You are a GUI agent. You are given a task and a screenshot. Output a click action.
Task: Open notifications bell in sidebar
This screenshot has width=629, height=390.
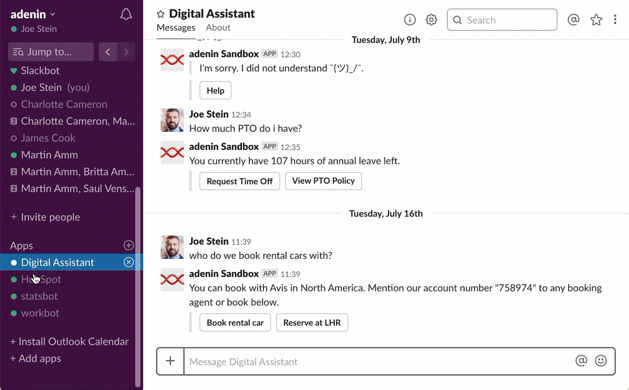126,14
